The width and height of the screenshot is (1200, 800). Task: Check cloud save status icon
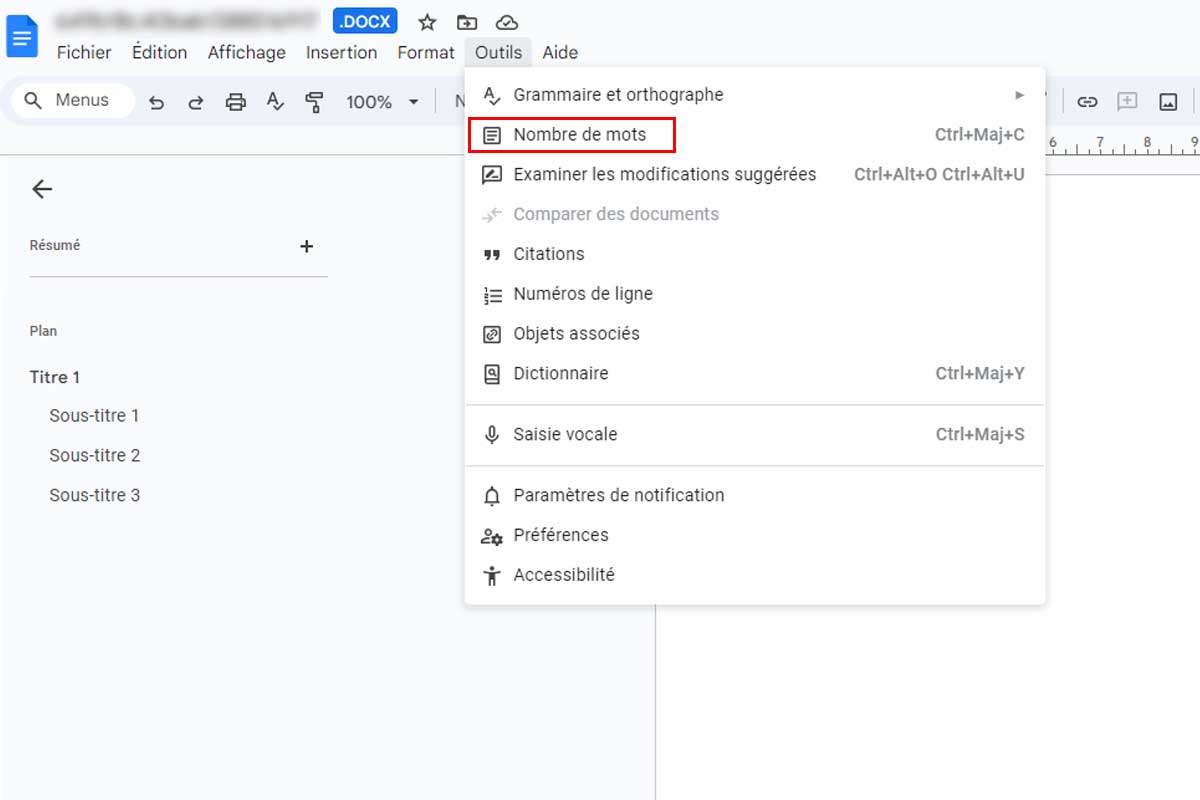click(x=507, y=22)
